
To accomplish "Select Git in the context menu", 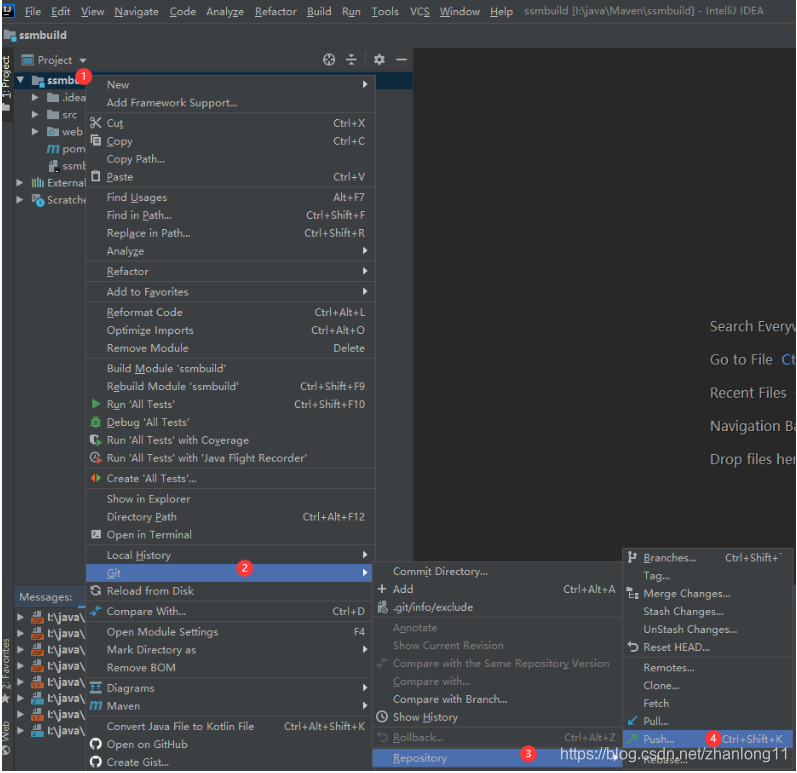I will [229, 573].
